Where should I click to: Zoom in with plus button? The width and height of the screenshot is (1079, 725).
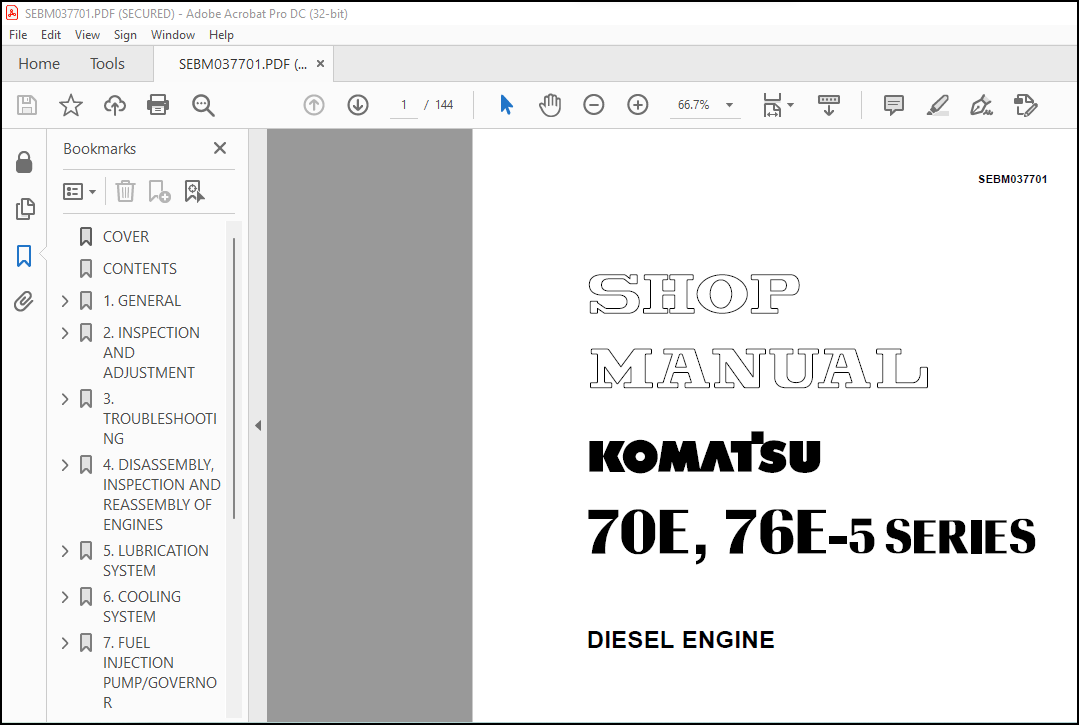coord(638,105)
